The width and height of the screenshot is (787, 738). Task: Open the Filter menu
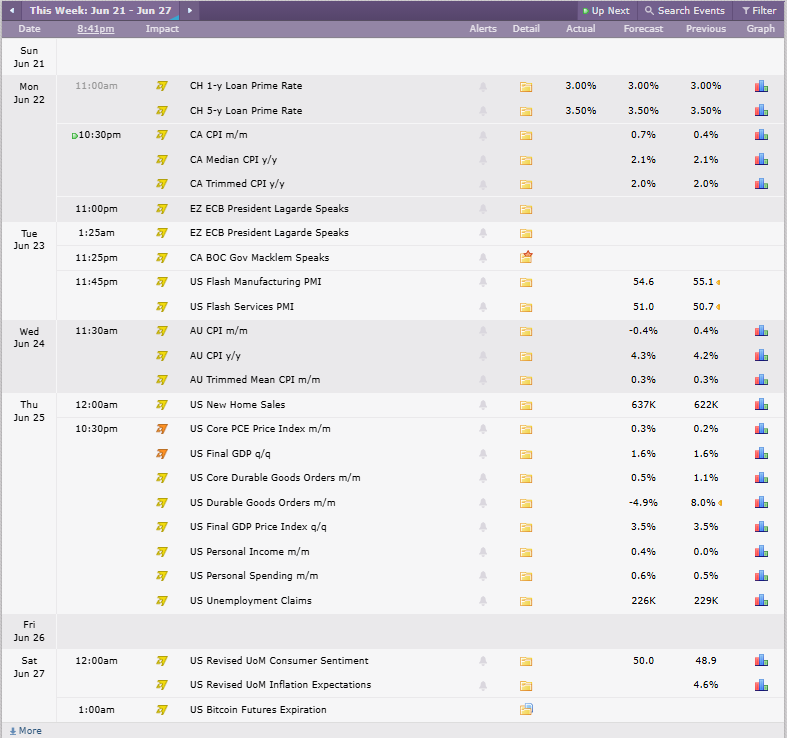pyautogui.click(x=759, y=11)
